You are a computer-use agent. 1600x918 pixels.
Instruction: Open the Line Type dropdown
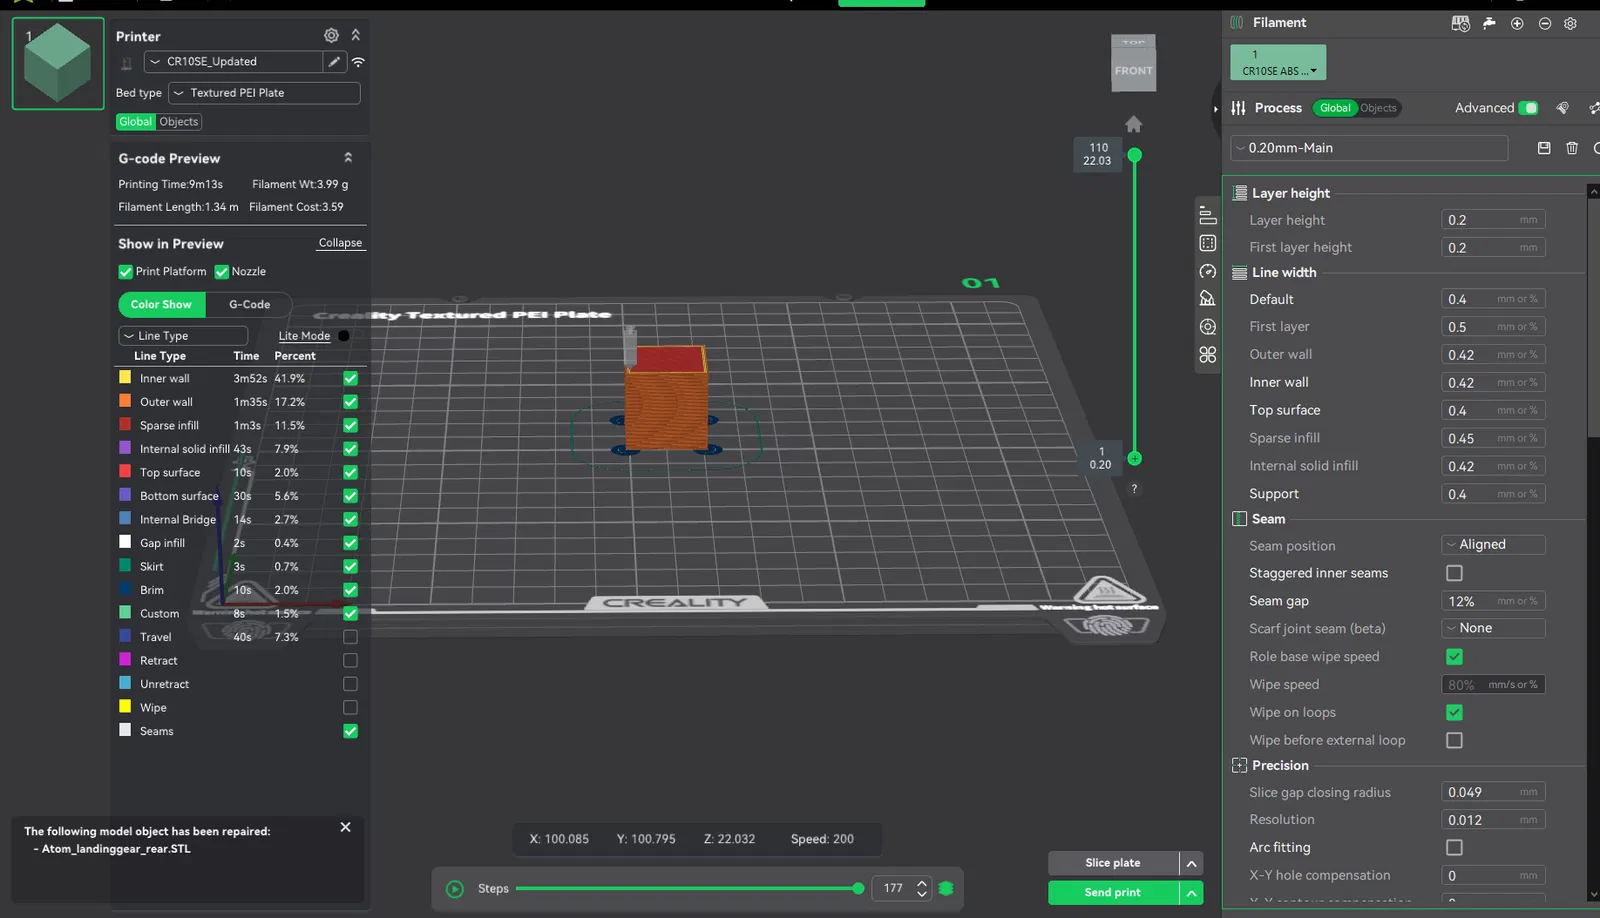pyautogui.click(x=183, y=336)
